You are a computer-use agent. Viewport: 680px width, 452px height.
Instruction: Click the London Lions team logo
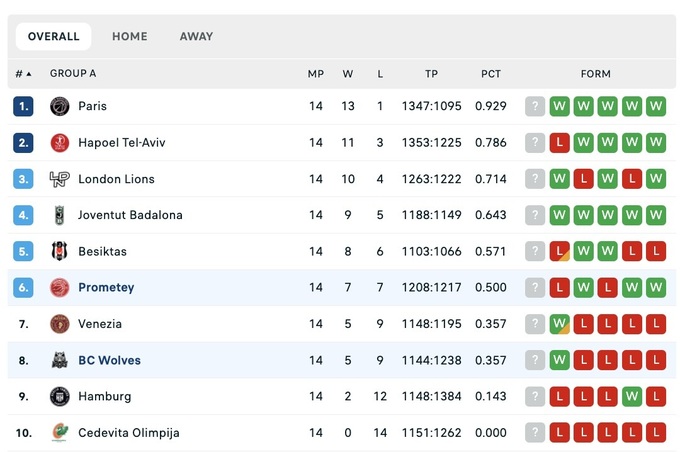click(x=60, y=179)
